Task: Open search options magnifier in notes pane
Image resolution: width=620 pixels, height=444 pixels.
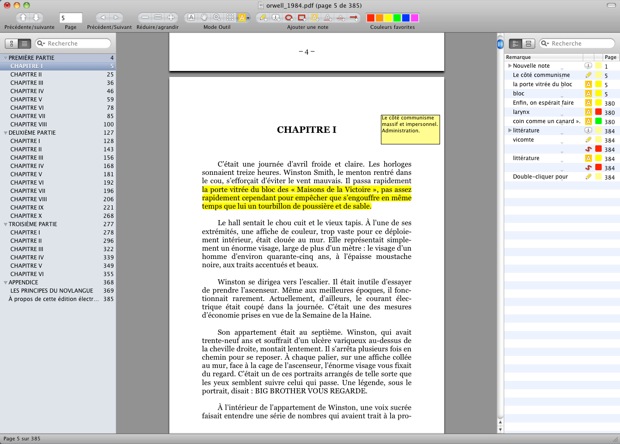Action: [545, 43]
